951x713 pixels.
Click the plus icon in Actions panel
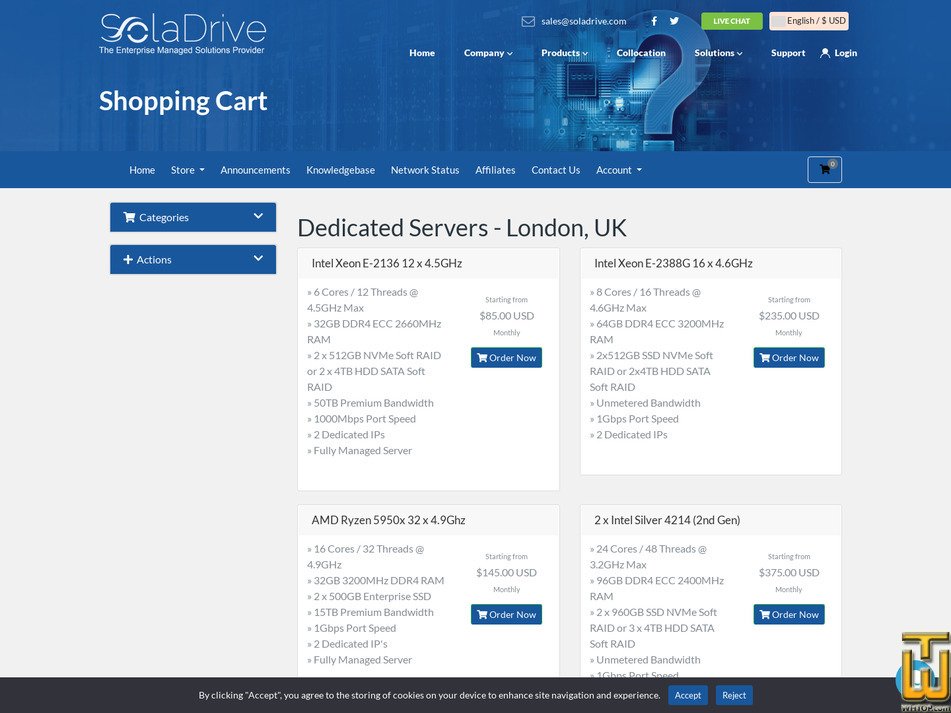128,259
